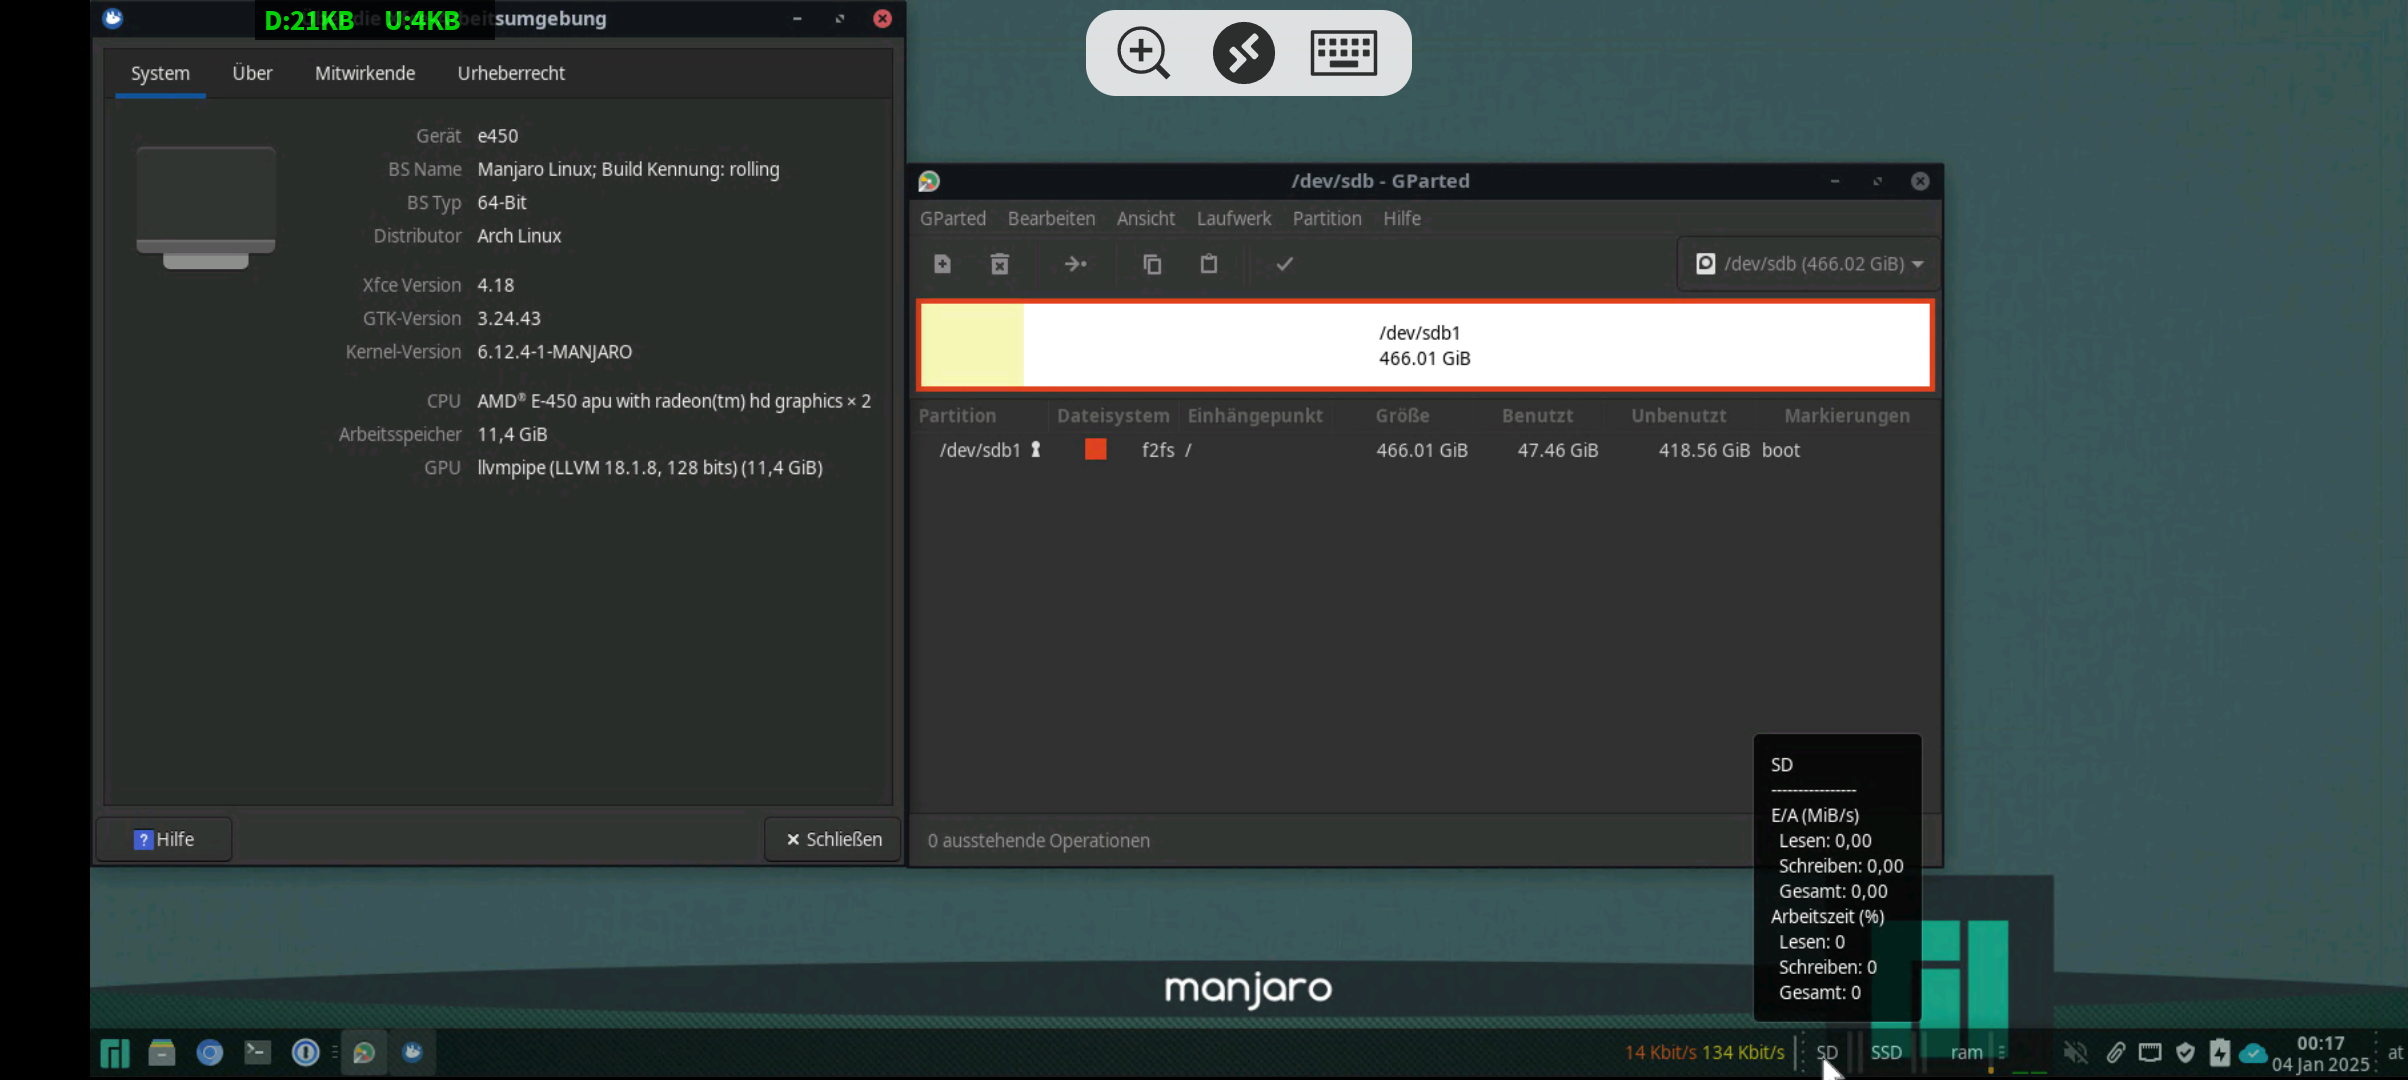Click the resize/move partition toolbar icon
Viewport: 2408px width, 1080px height.
pos(1075,264)
